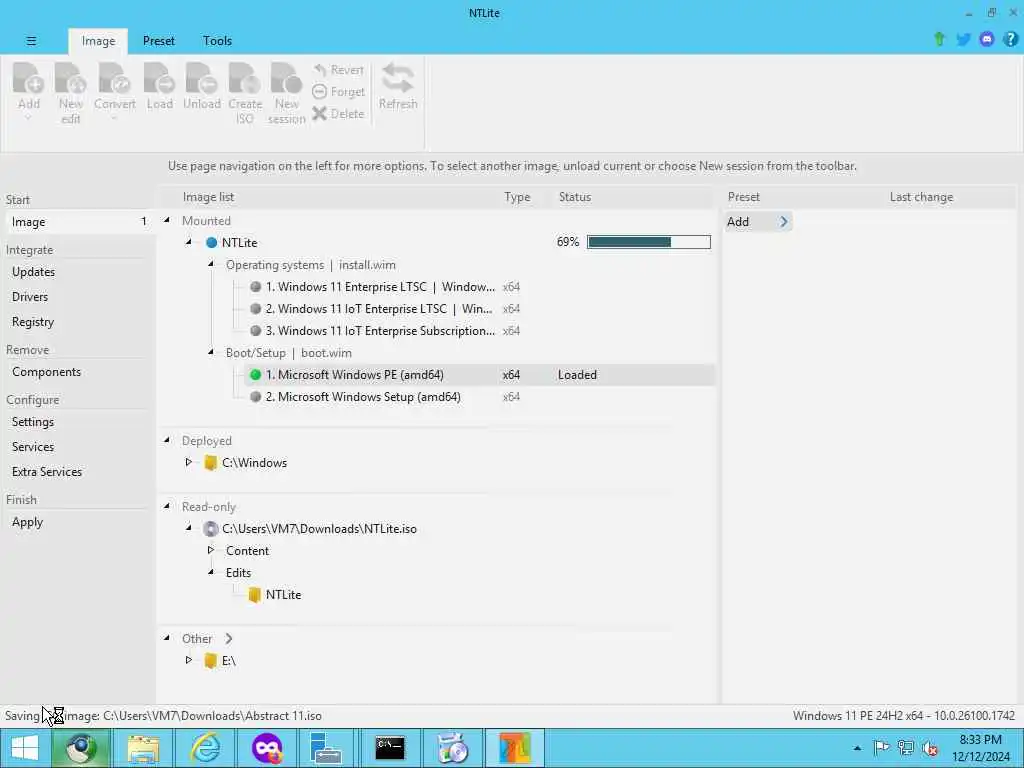Click the Last change column header
Screen dimensions: 1024x768
(921, 197)
